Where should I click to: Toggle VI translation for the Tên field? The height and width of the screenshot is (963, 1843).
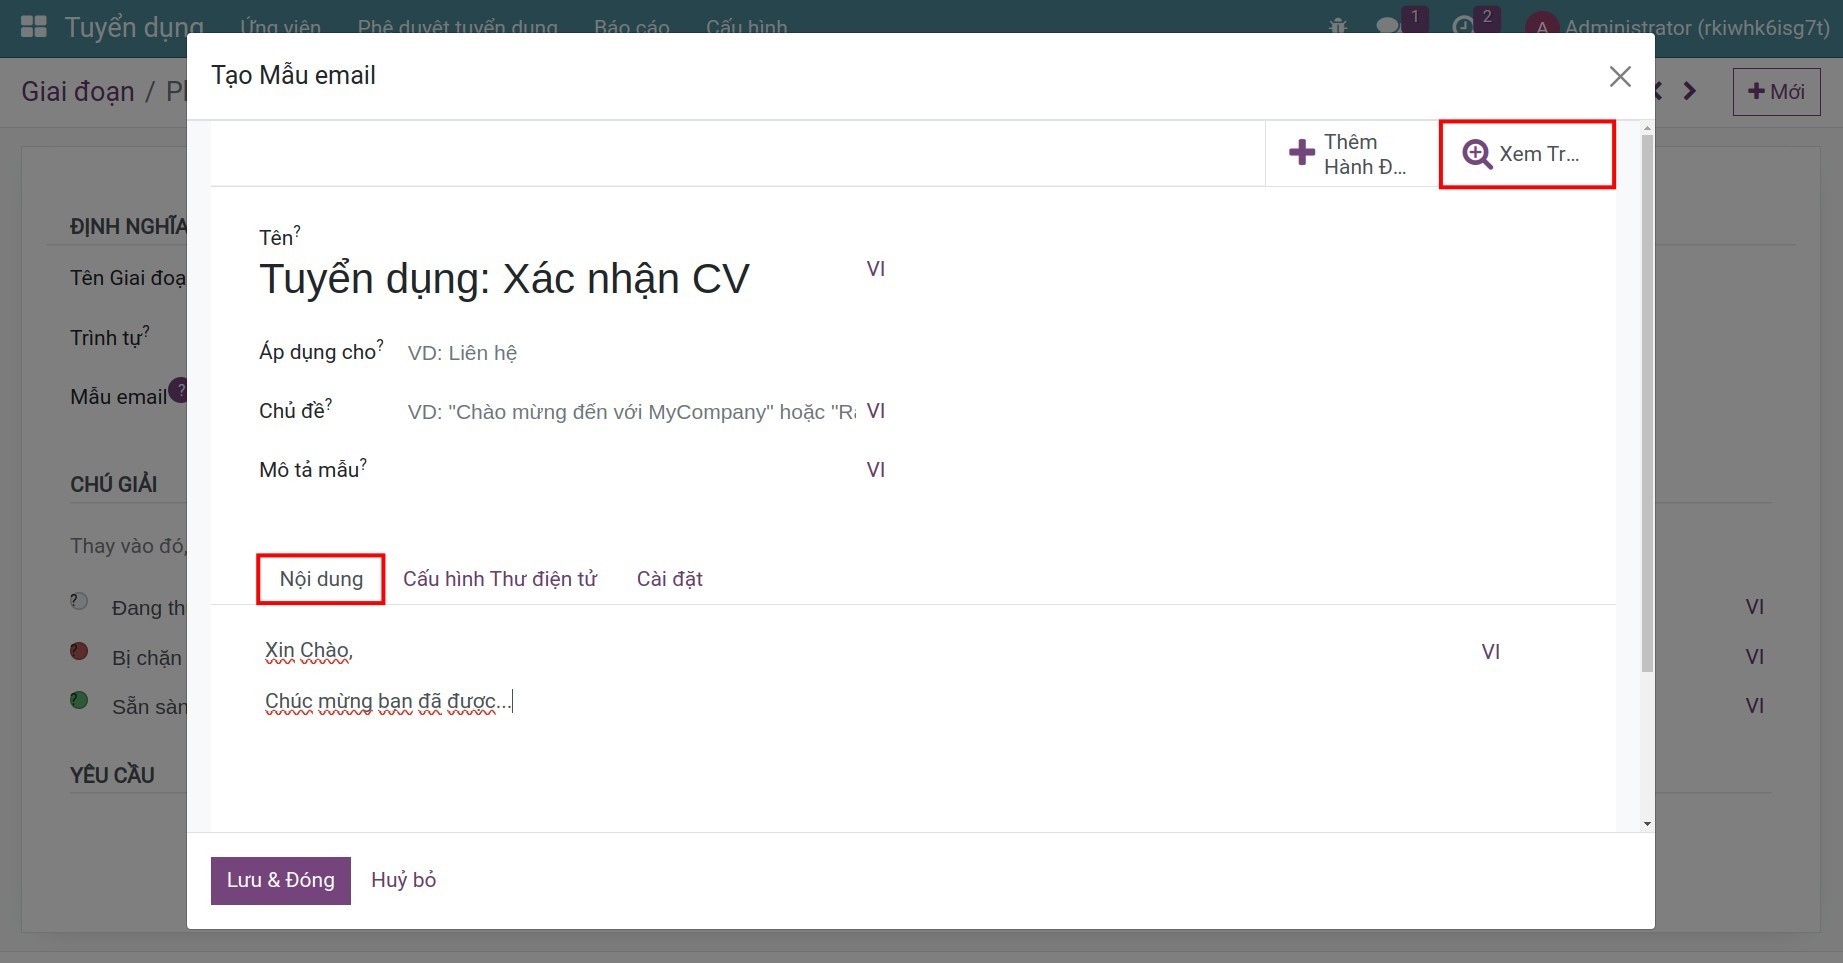pyautogui.click(x=875, y=269)
